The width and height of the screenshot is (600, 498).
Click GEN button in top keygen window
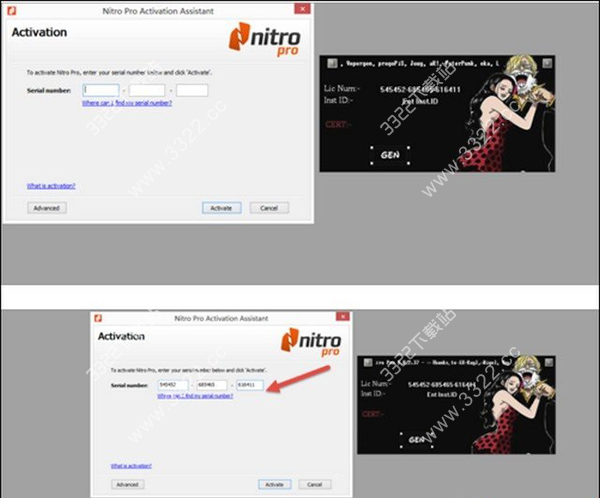[390, 155]
